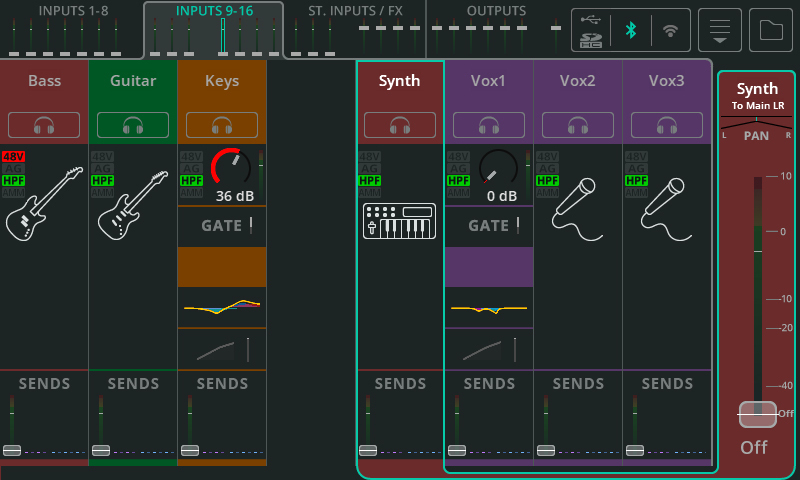Select Vox3 channel name header

pos(667,81)
